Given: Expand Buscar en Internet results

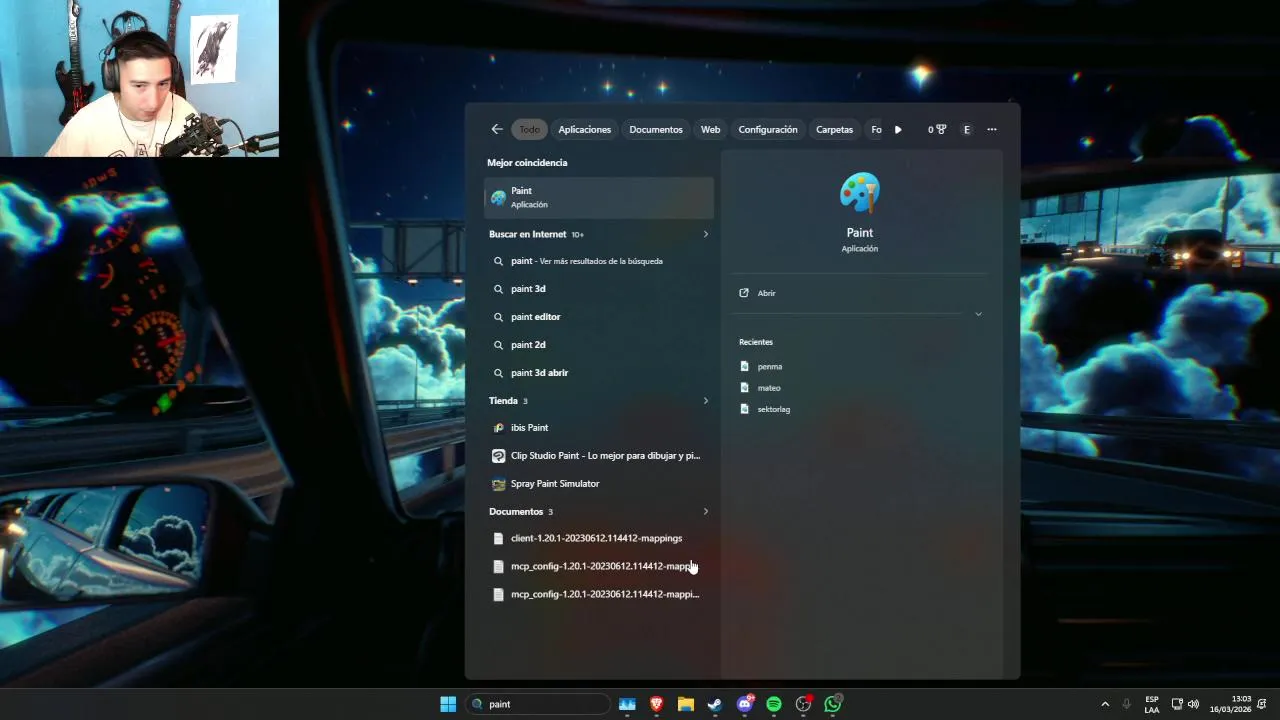Looking at the screenshot, I should pos(705,234).
